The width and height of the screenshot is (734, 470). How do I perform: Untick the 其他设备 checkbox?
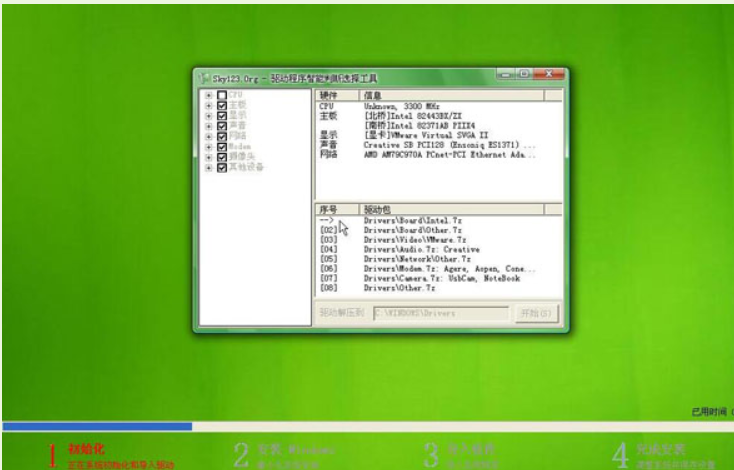(221, 165)
